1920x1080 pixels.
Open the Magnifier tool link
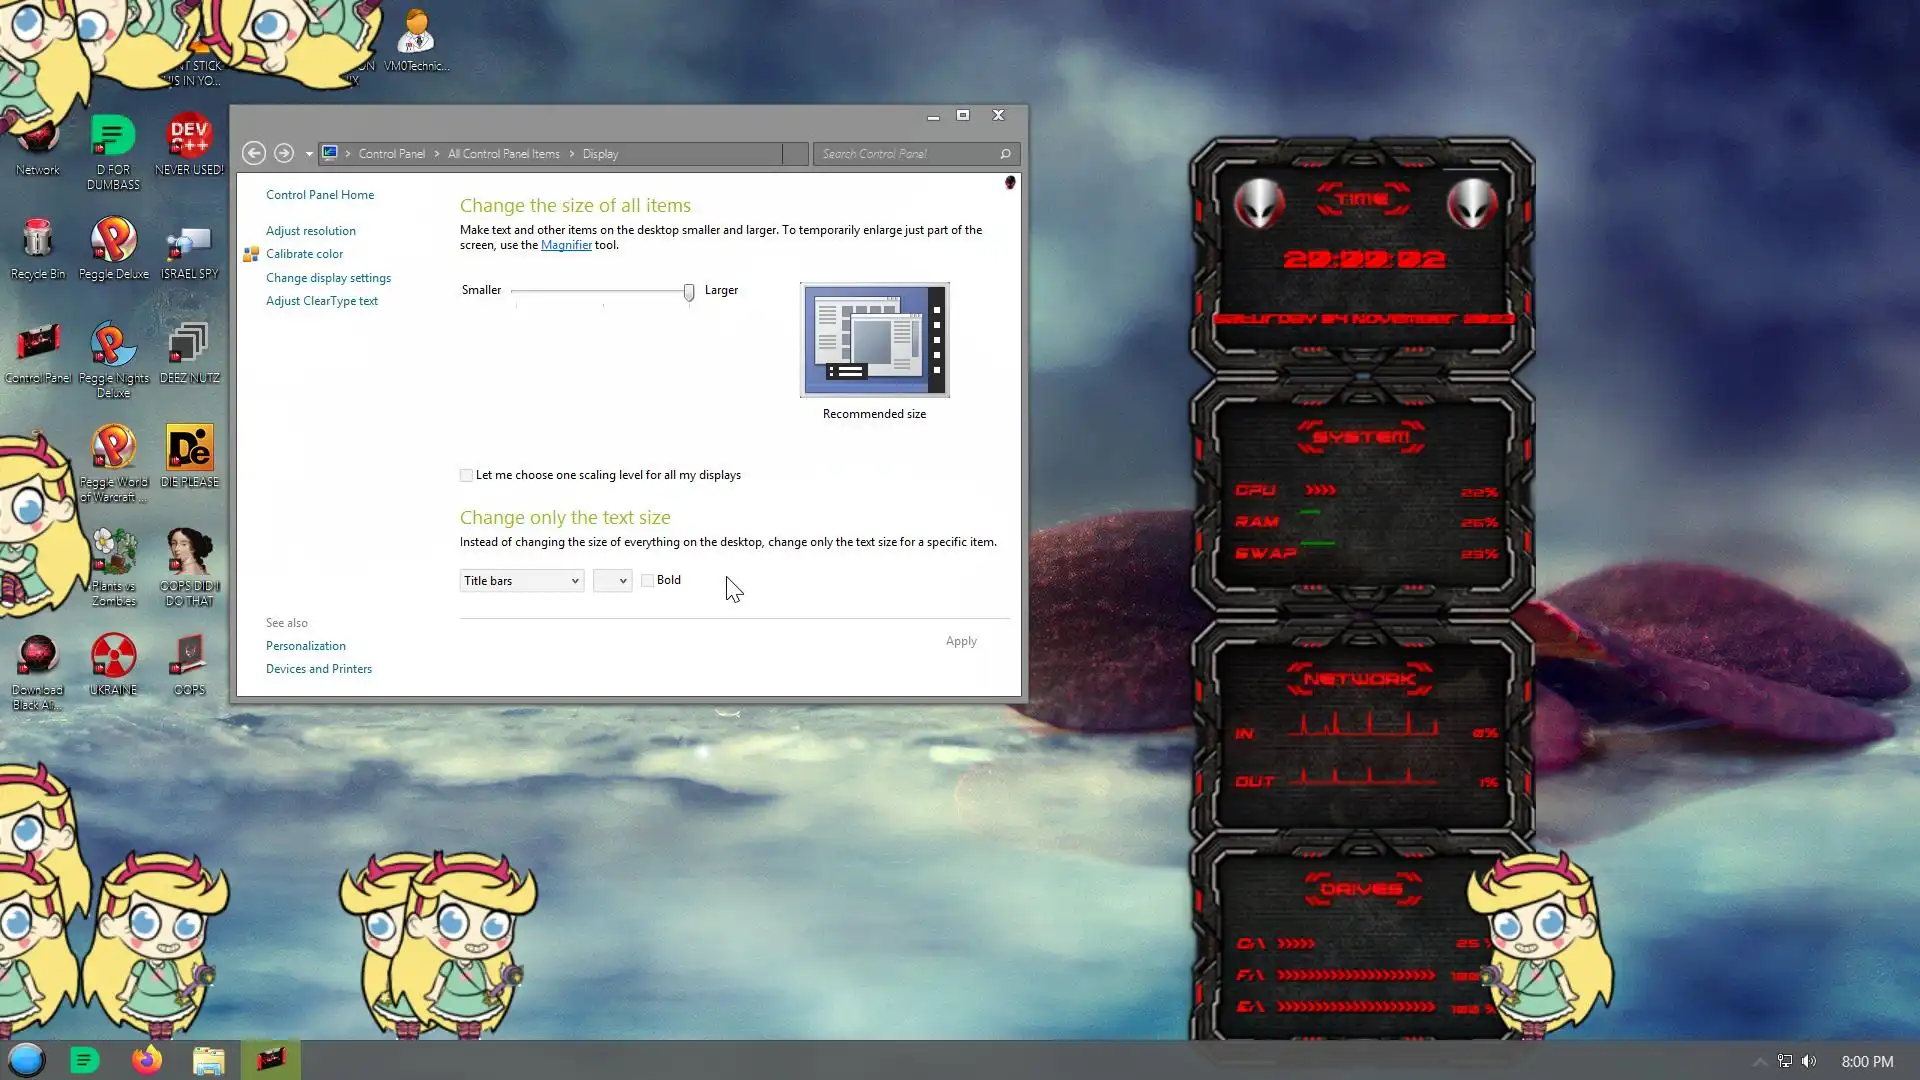[566, 245]
